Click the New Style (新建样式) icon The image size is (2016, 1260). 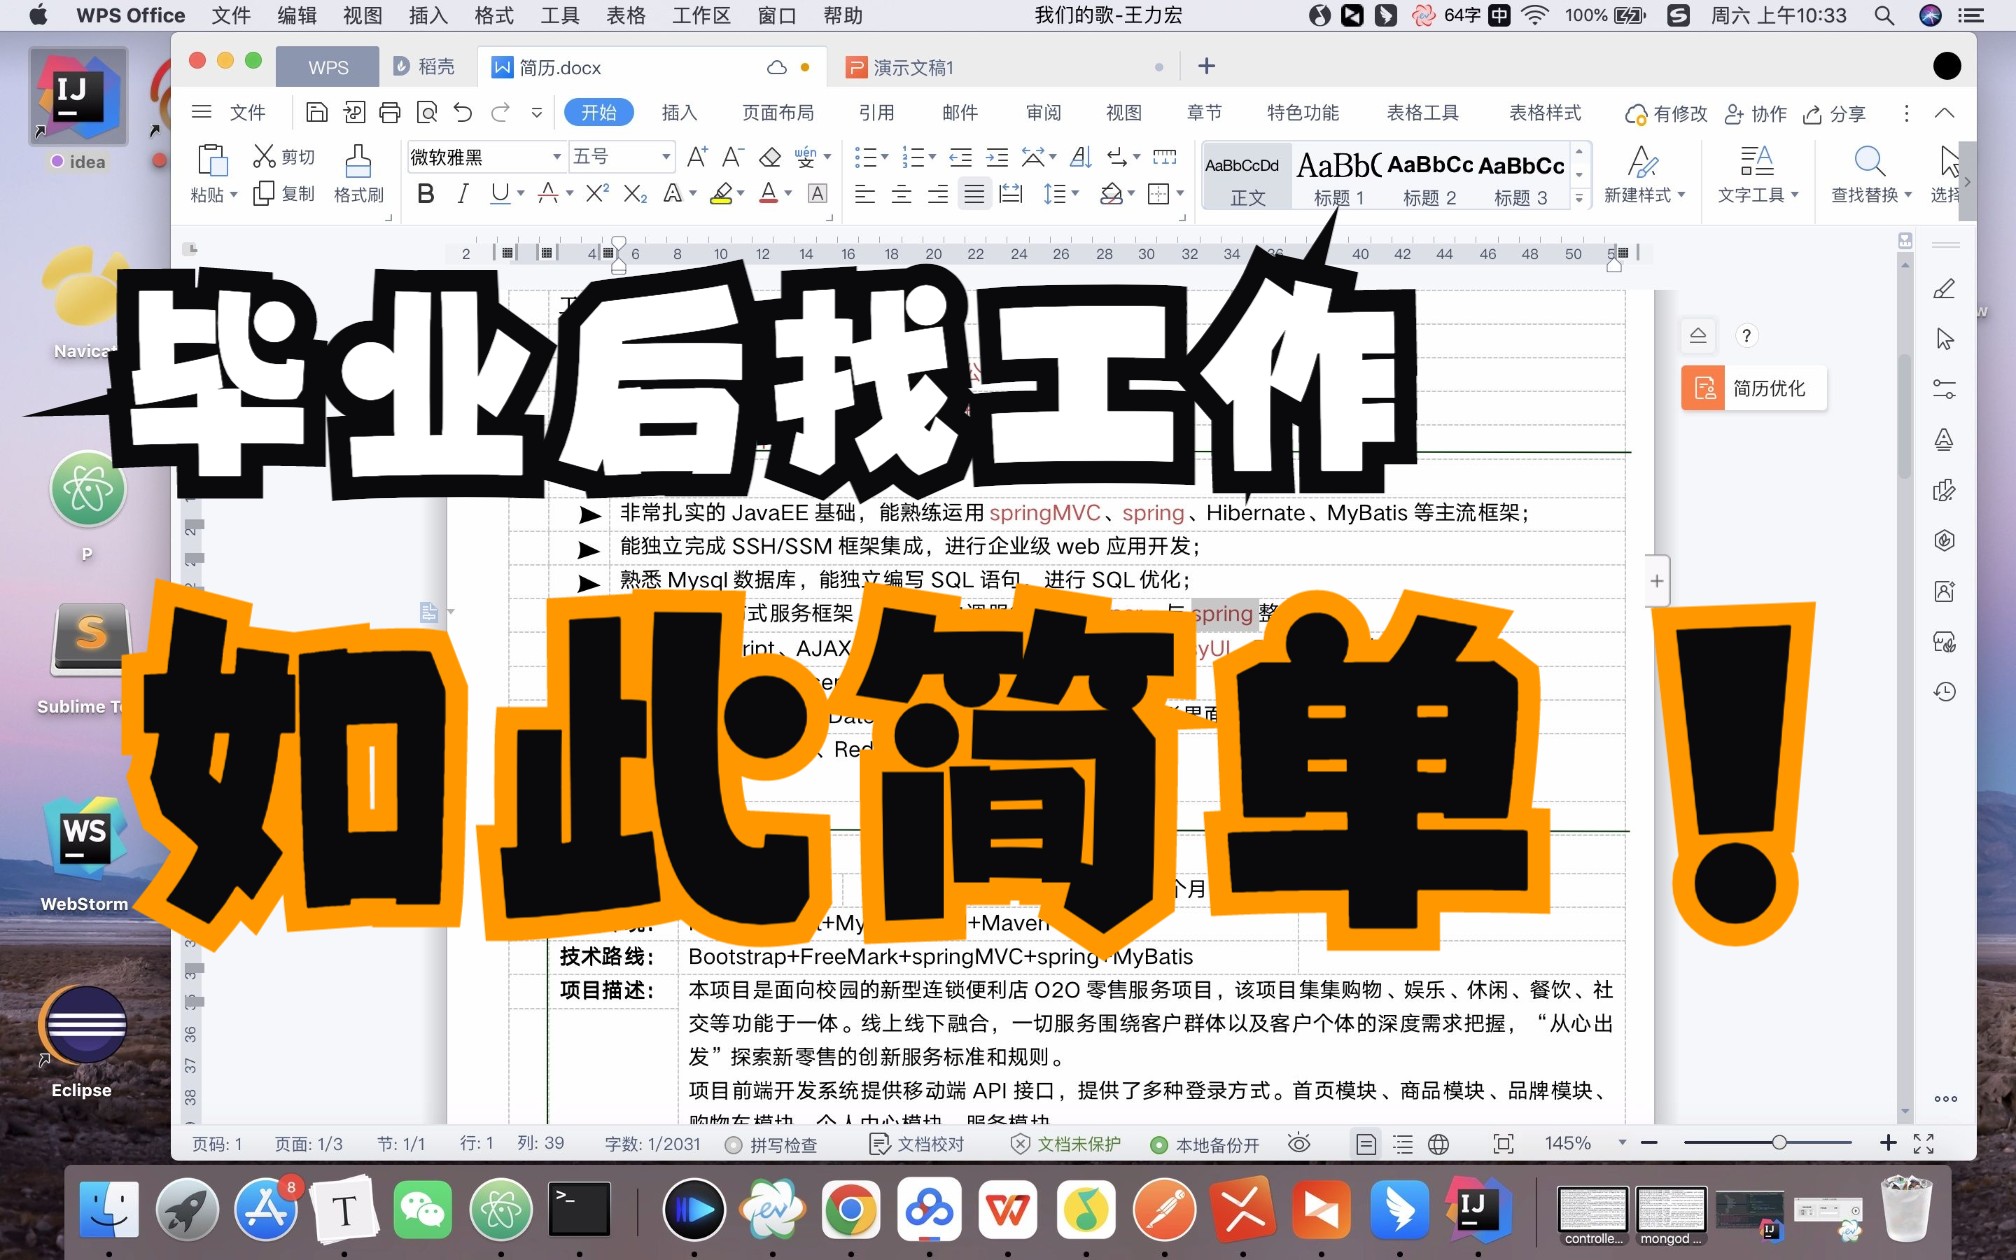tap(1642, 162)
